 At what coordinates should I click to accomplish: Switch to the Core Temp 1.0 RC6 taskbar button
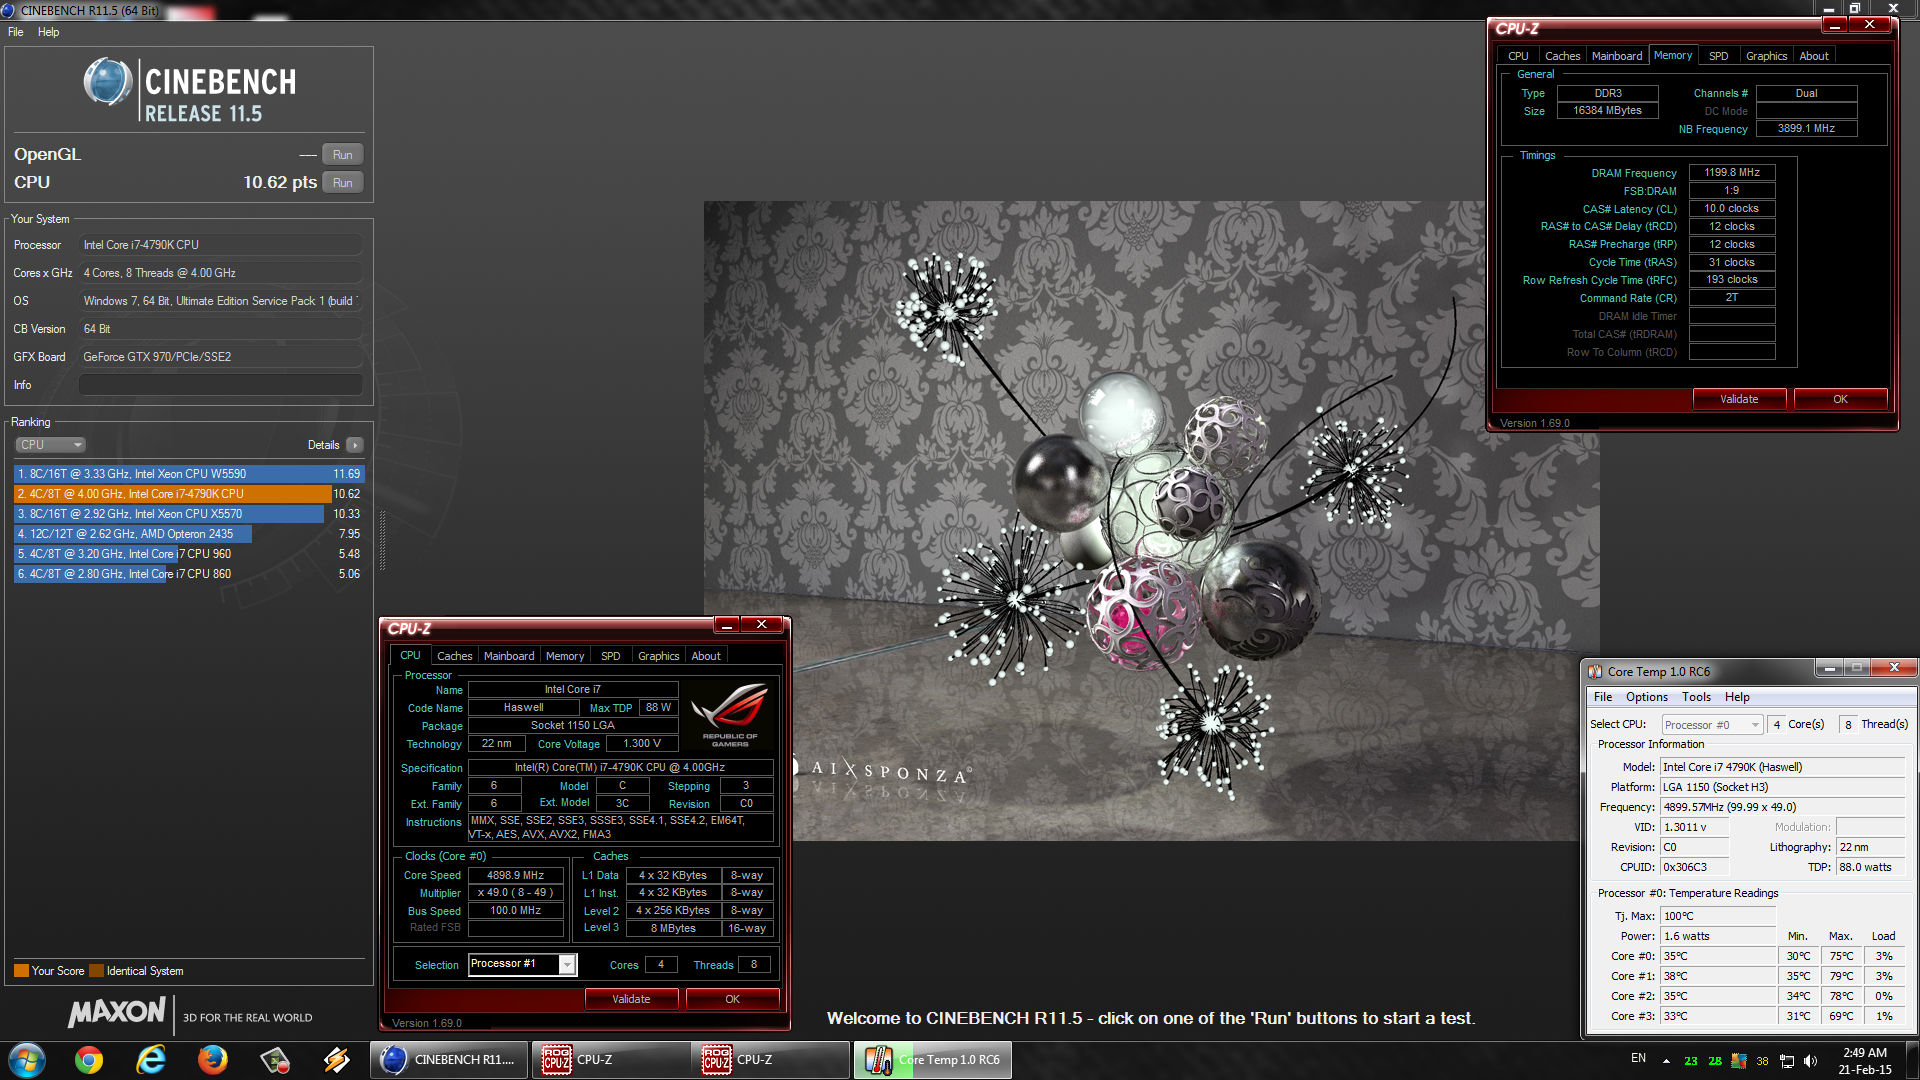(932, 1059)
